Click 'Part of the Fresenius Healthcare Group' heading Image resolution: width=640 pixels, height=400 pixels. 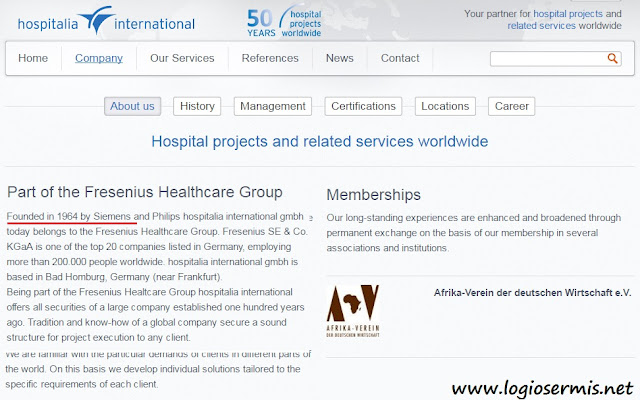click(145, 192)
